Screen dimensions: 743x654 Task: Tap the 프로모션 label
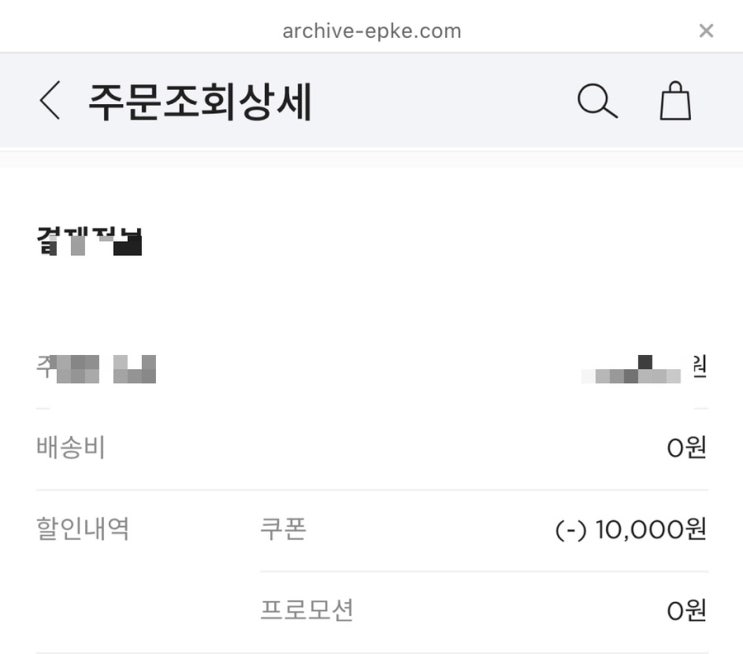307,610
